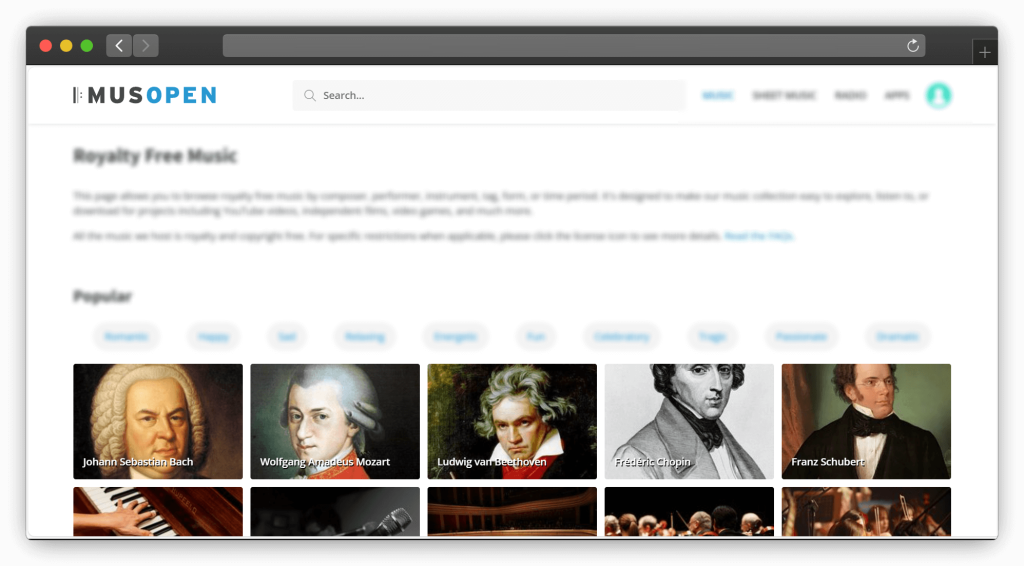Open the Radio nav item
This screenshot has width=1024, height=566.
pyautogui.click(x=850, y=95)
